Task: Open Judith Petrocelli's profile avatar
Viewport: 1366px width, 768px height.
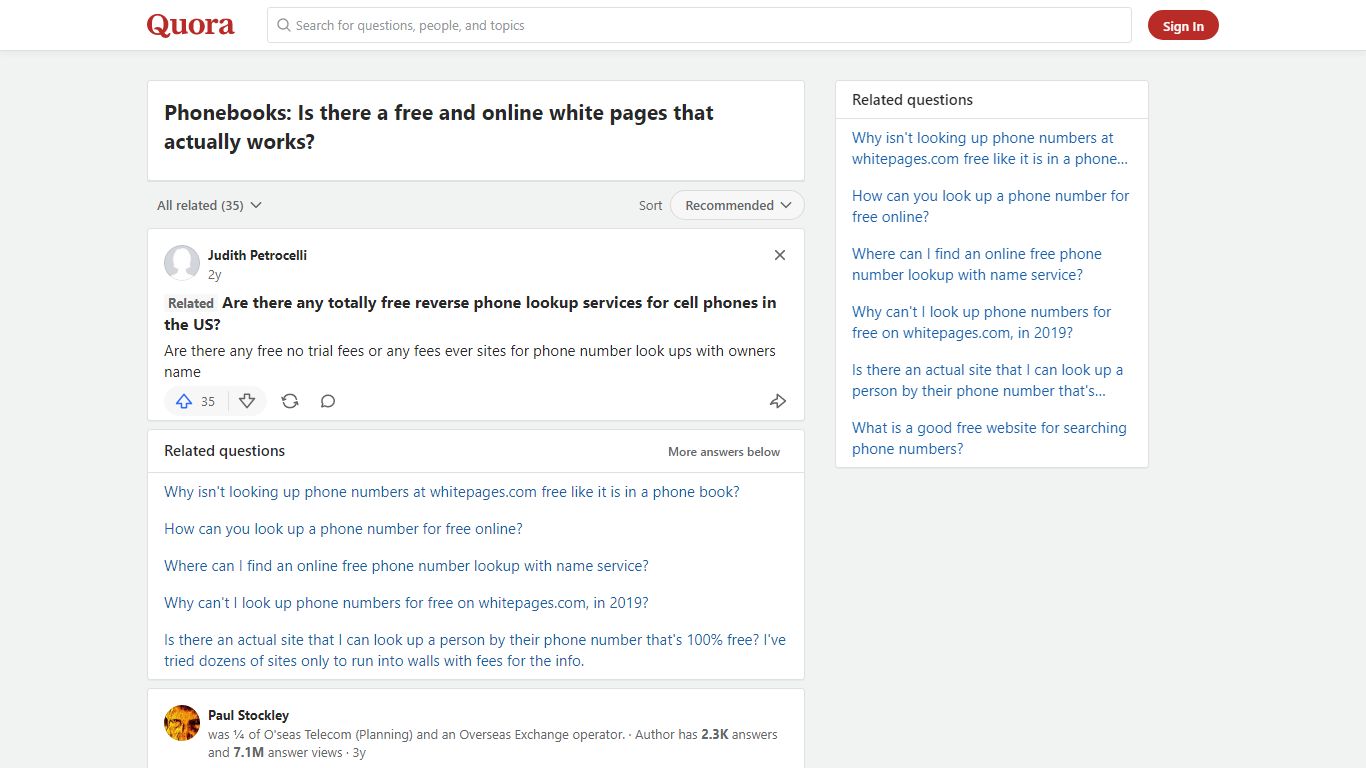Action: (182, 263)
